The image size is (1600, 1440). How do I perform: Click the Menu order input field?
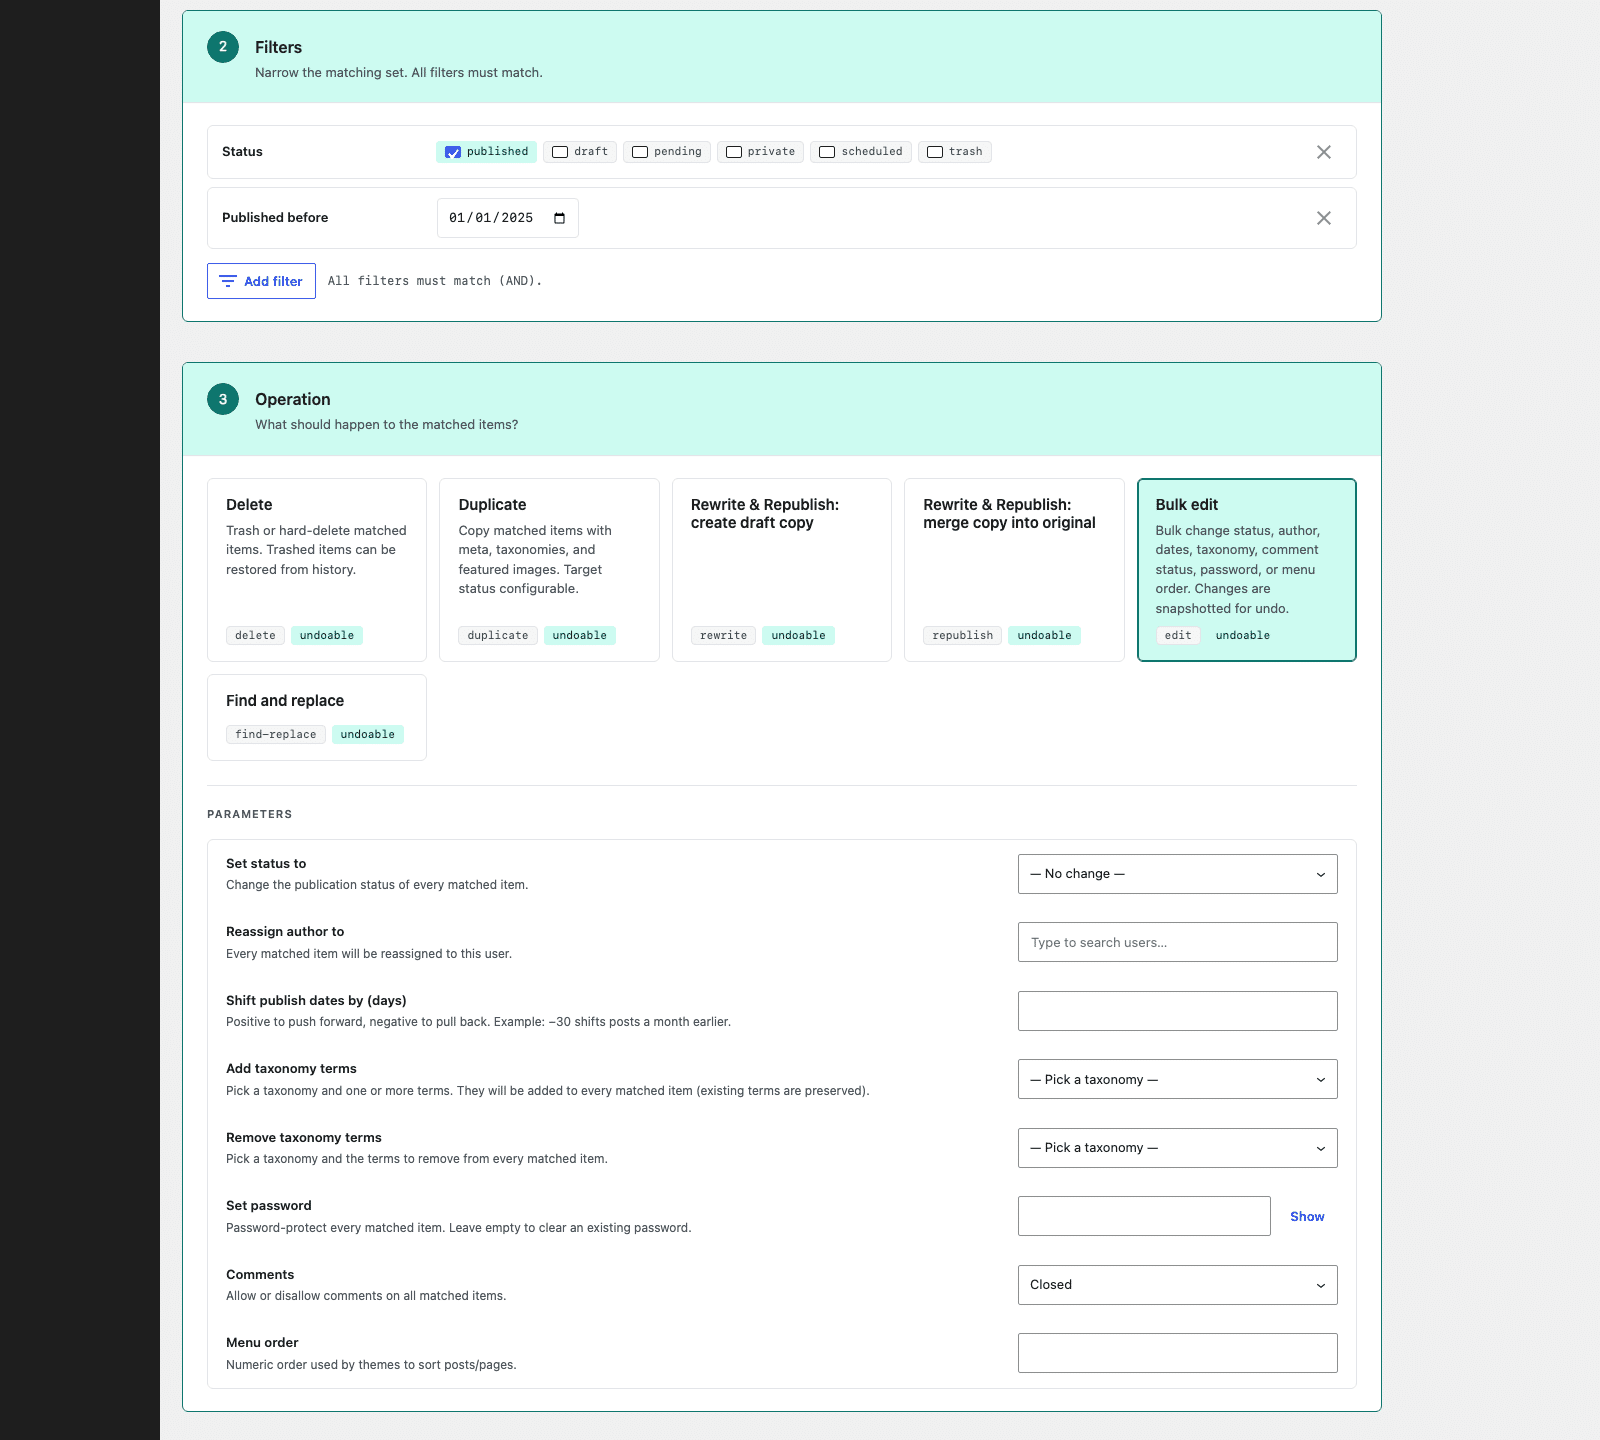(1178, 1353)
